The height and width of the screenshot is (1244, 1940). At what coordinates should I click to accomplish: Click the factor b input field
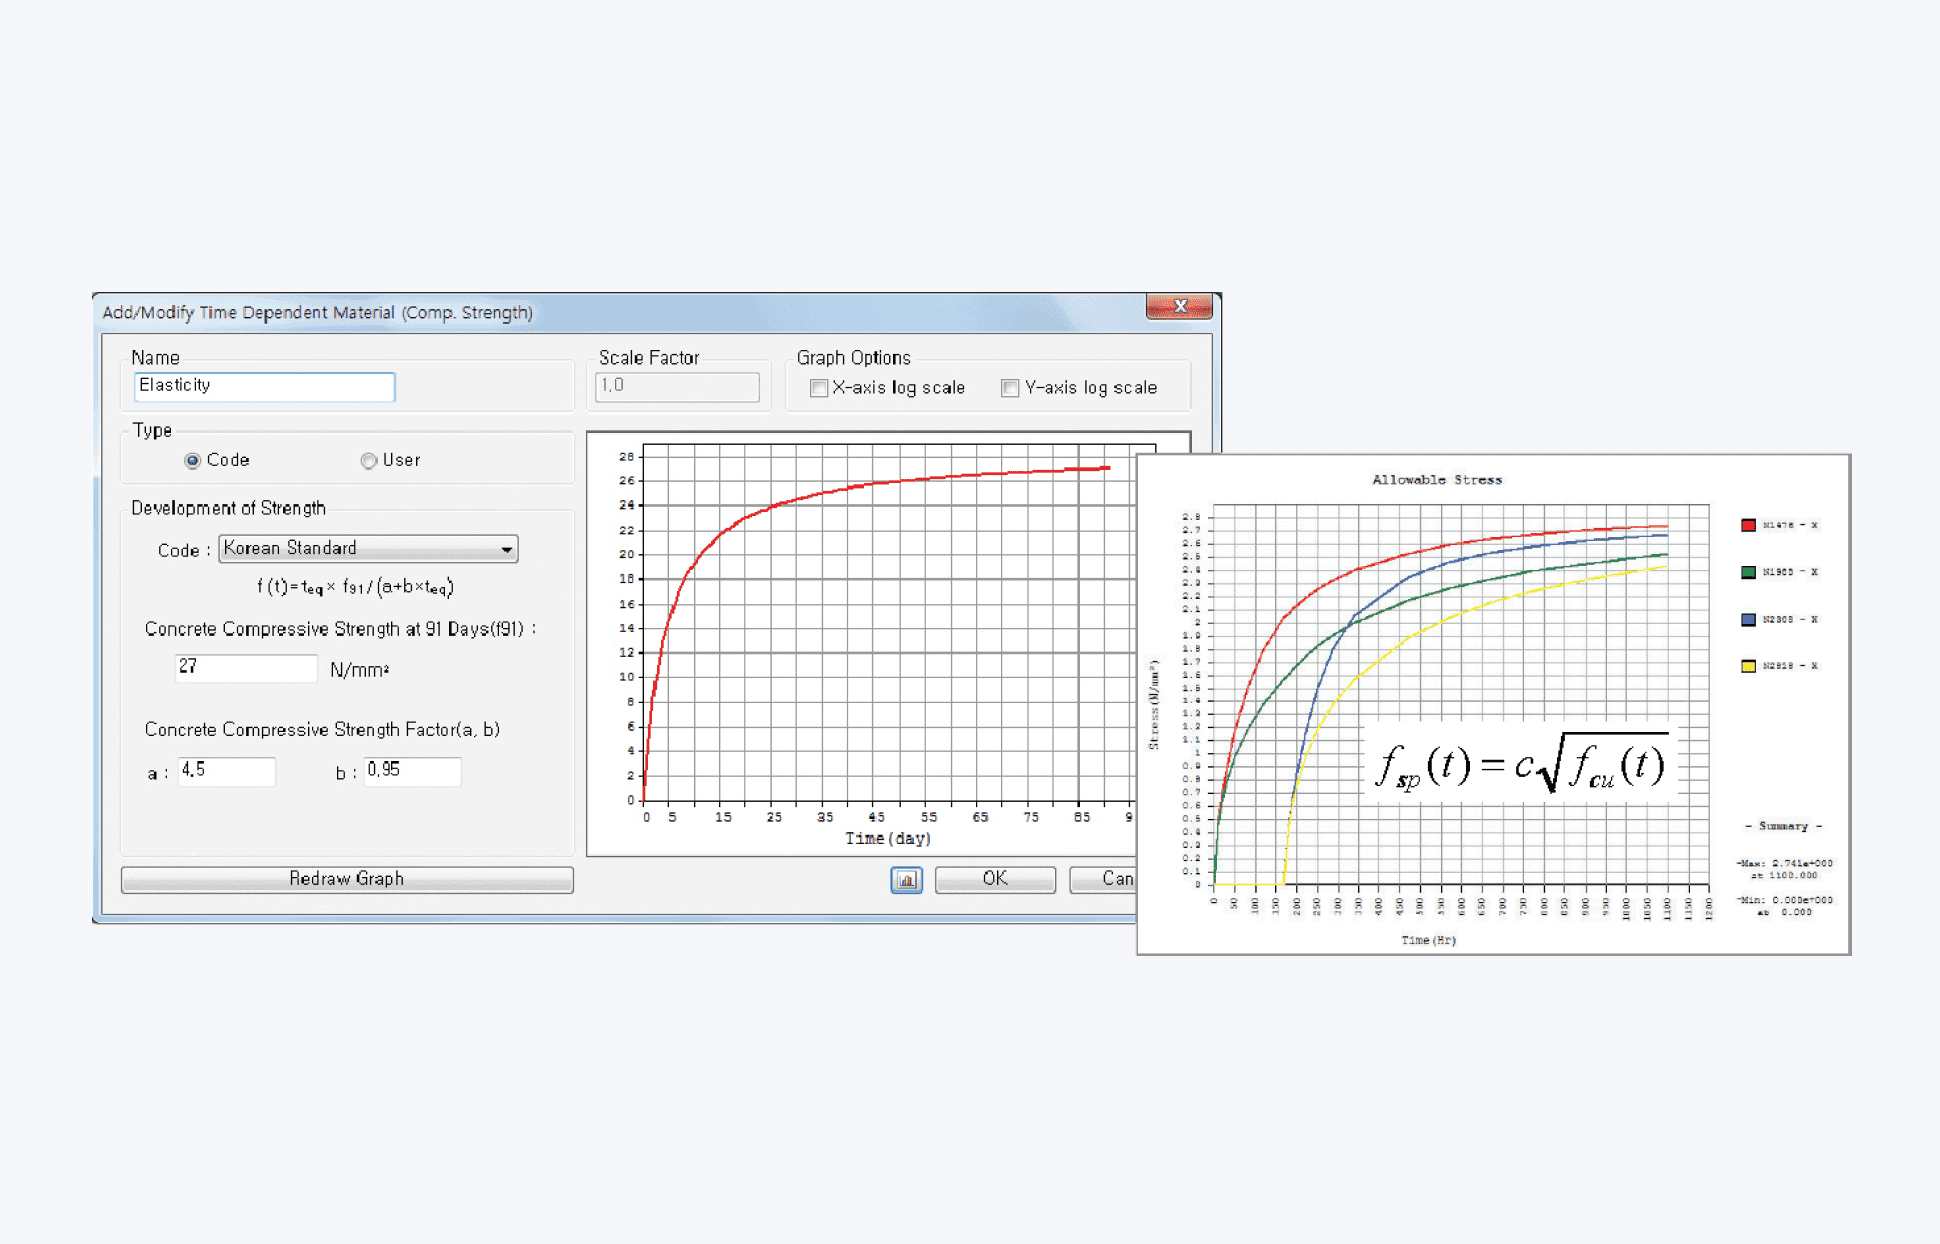(x=412, y=771)
